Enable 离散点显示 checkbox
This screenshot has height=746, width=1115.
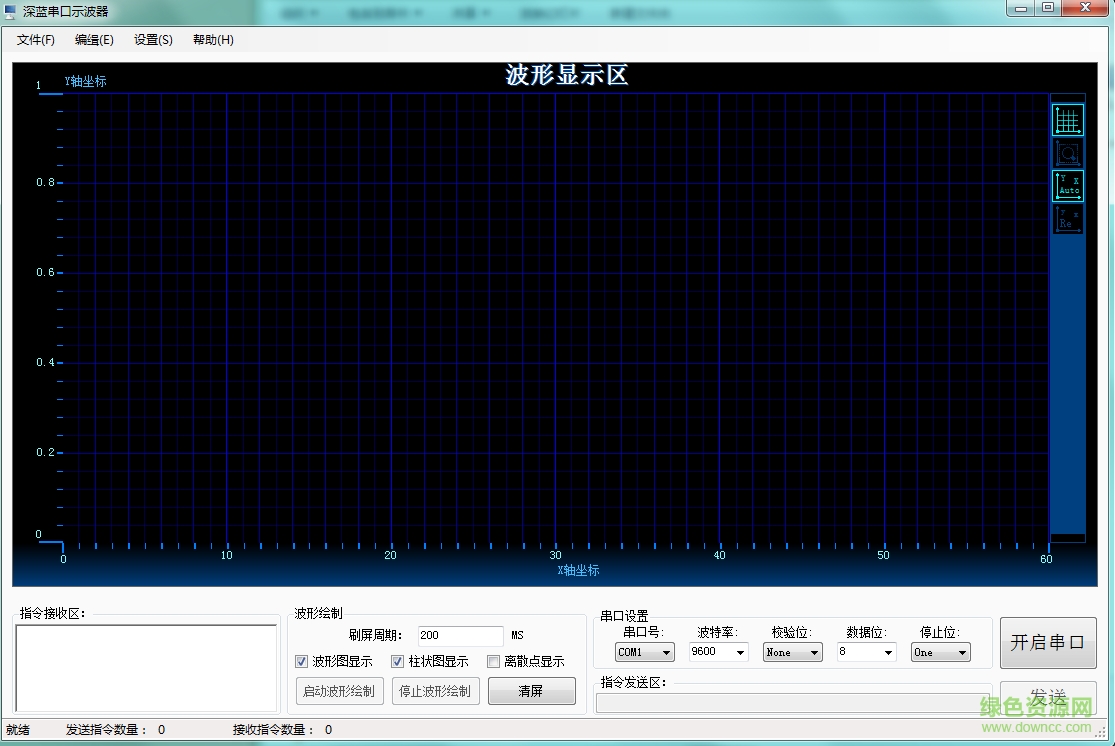click(x=494, y=662)
